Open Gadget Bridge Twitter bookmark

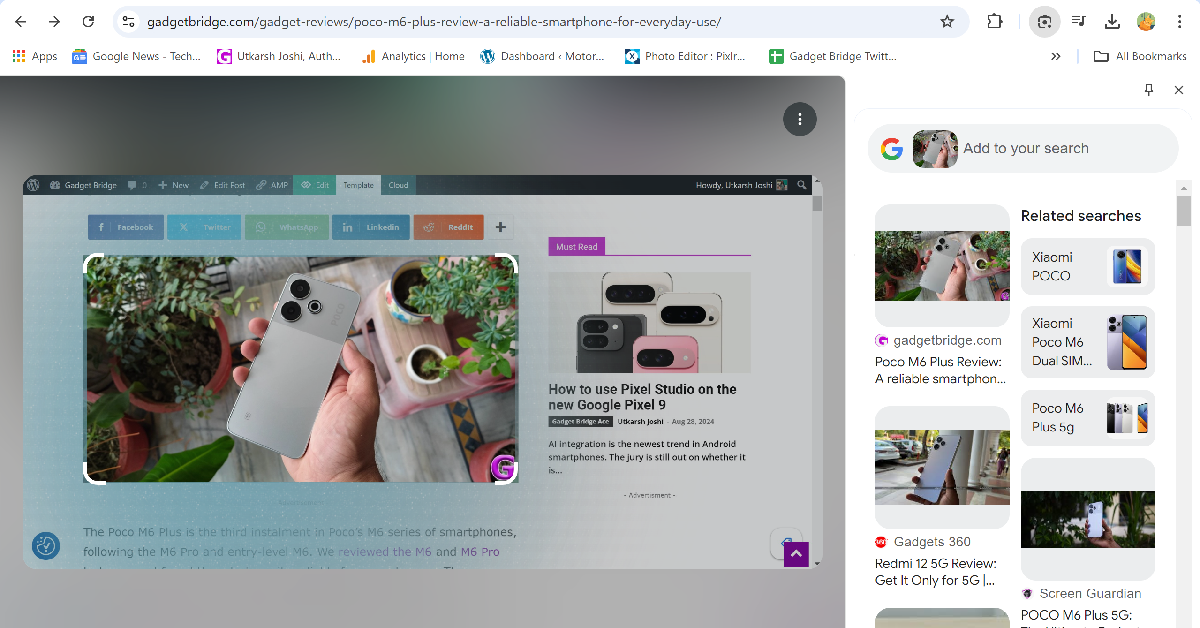point(832,56)
